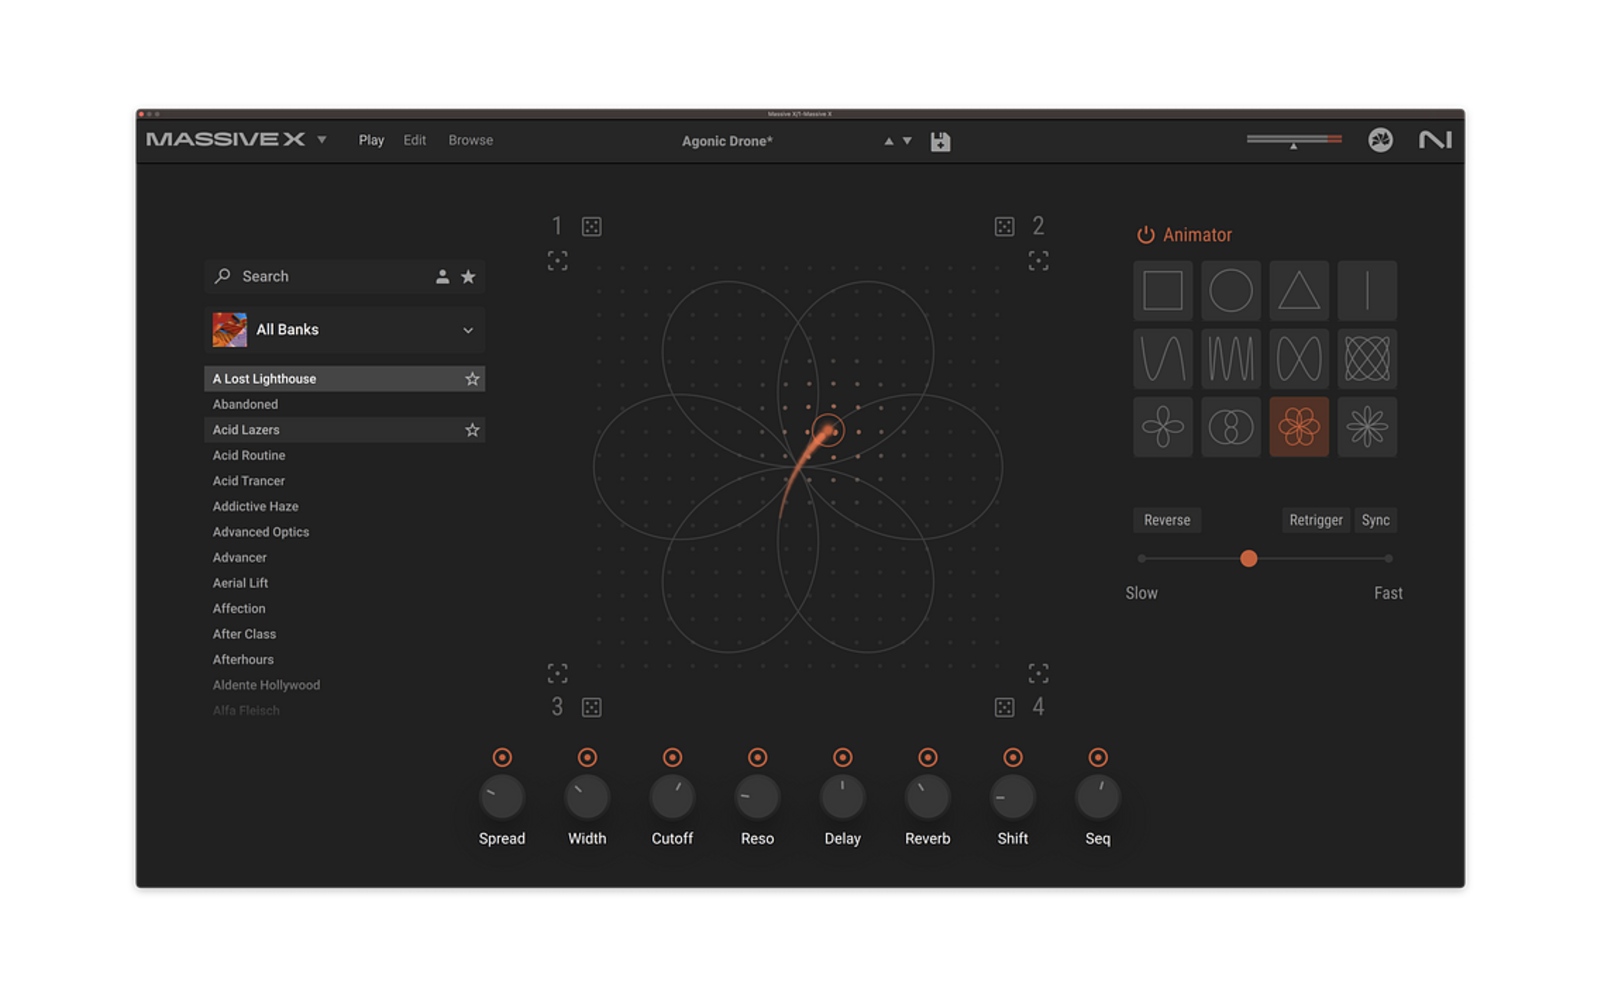Screen dimensions: 1600x1000
Task: Select the Acid Trancer preset
Action: click(345, 481)
